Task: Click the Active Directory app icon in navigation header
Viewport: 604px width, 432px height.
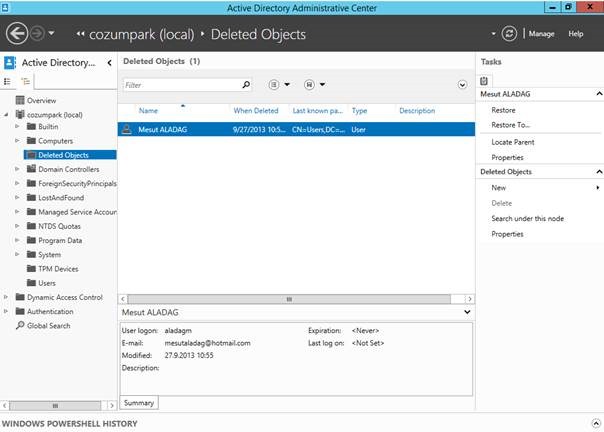Action: coord(10,62)
